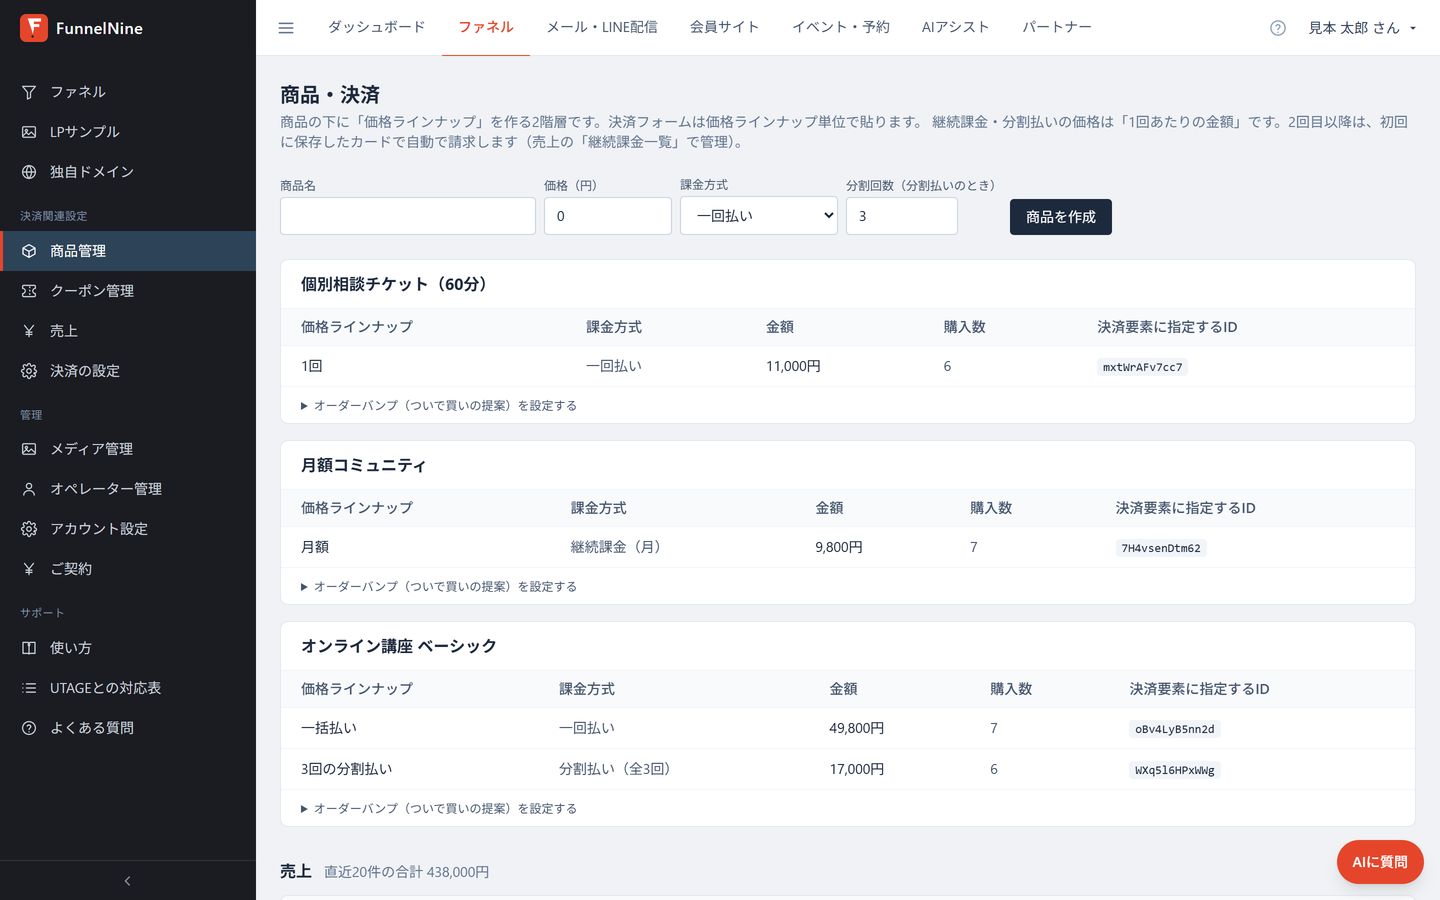This screenshot has width=1440, height=900.
Task: Click the person icon beside オペレーター管理
Action: click(x=29, y=489)
